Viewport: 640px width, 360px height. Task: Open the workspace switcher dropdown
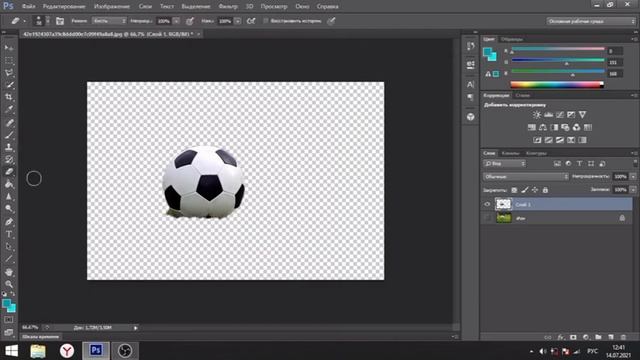click(590, 21)
